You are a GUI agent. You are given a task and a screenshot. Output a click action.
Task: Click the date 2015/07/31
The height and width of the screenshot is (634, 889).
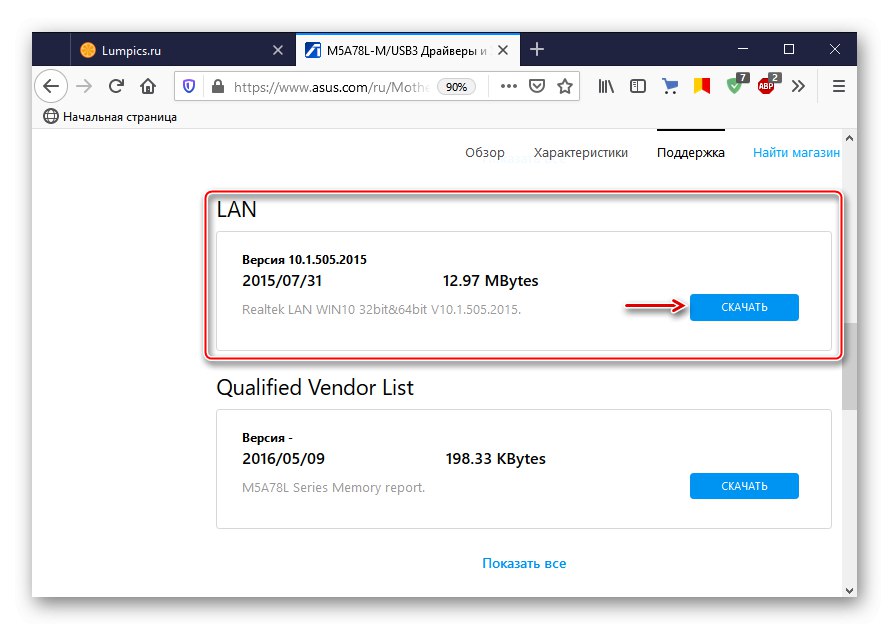tap(282, 281)
